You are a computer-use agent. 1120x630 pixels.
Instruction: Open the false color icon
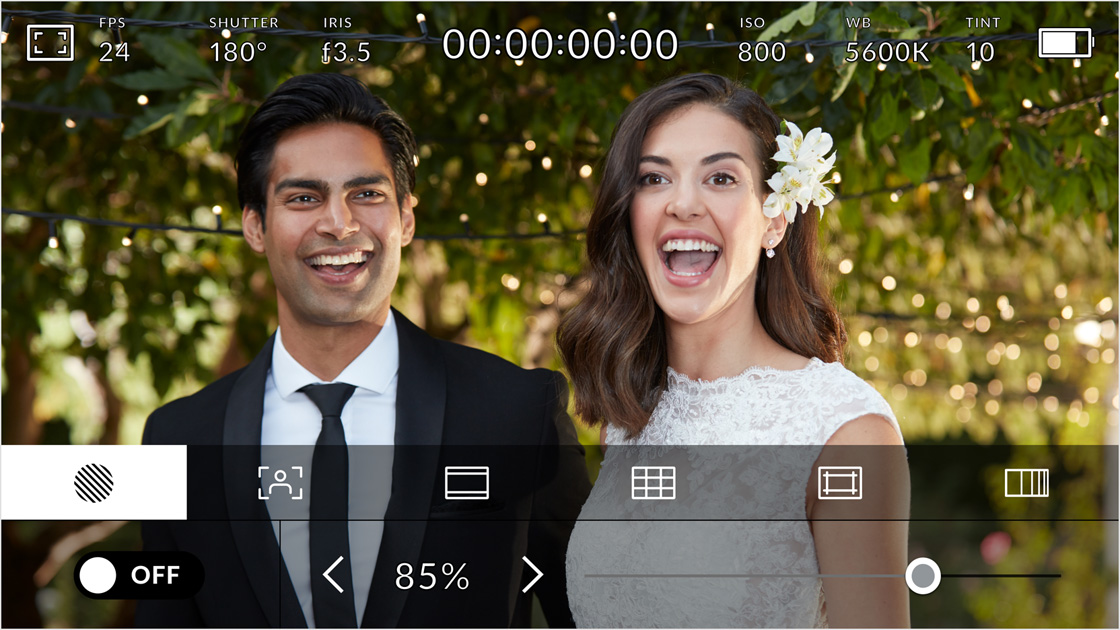(x=1026, y=483)
